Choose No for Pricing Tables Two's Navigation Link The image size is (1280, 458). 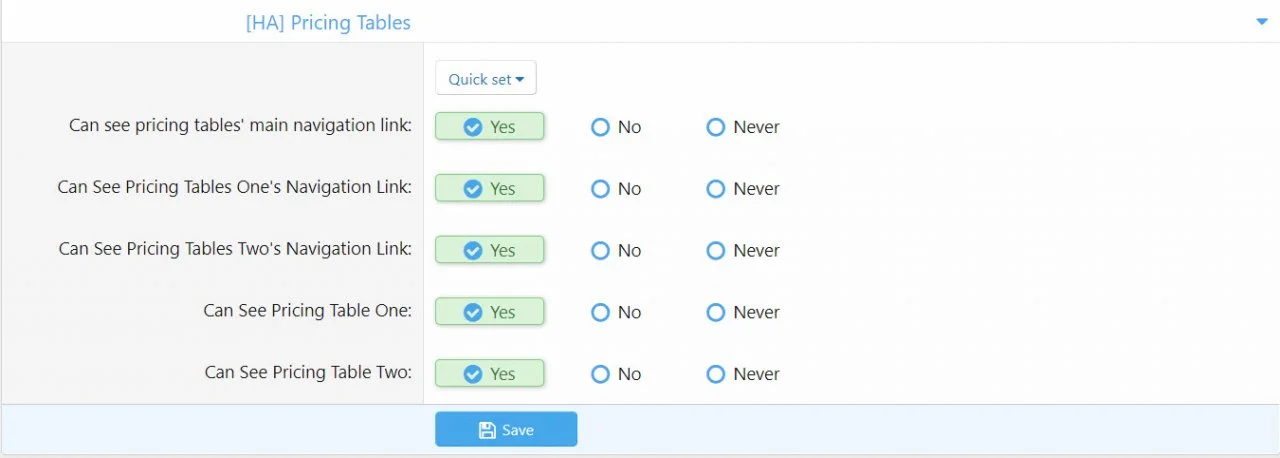[600, 251]
